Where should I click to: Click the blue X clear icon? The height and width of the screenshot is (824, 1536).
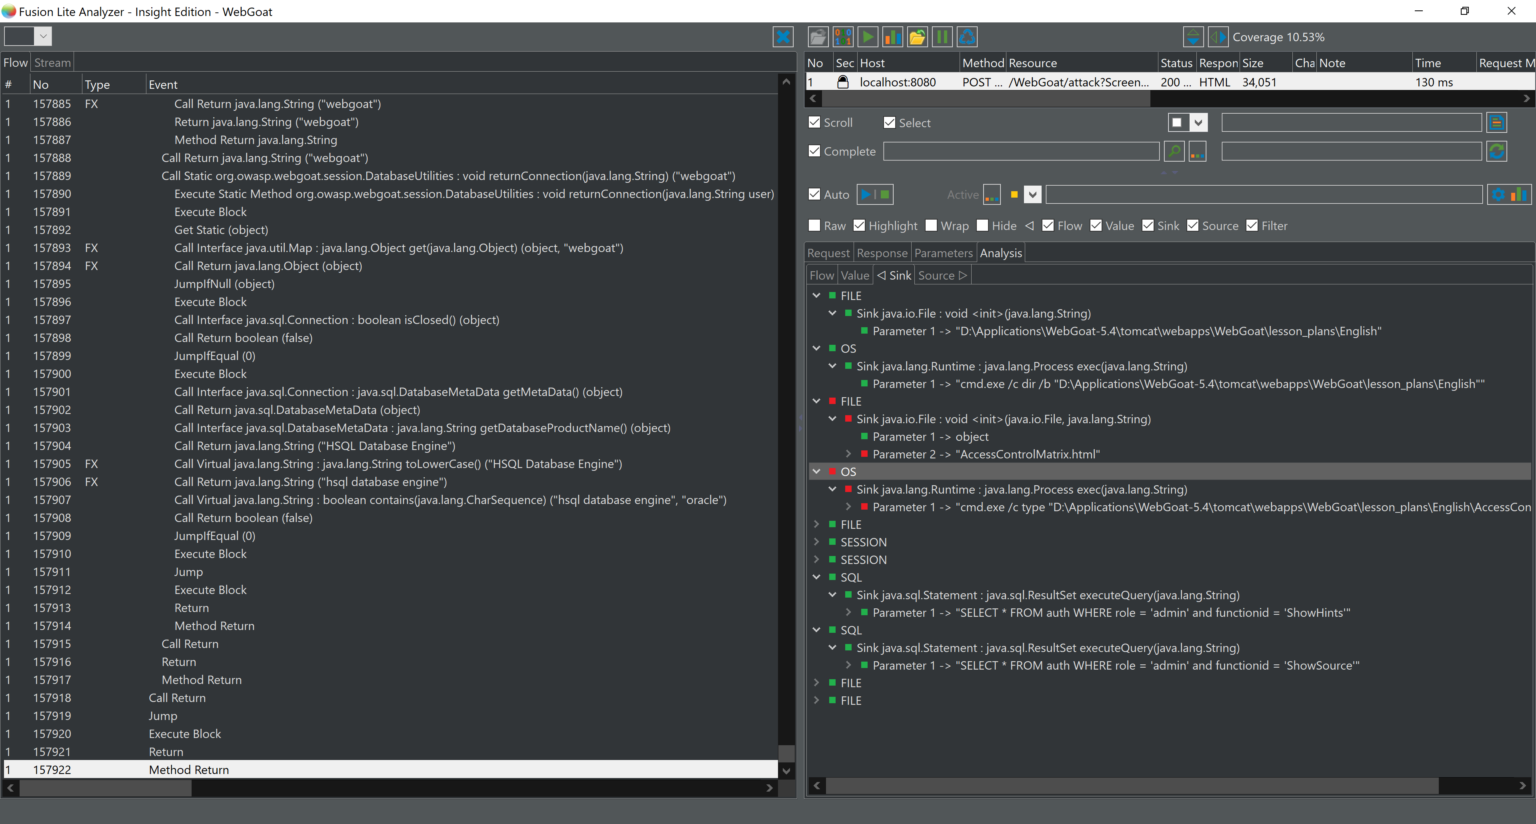(783, 37)
